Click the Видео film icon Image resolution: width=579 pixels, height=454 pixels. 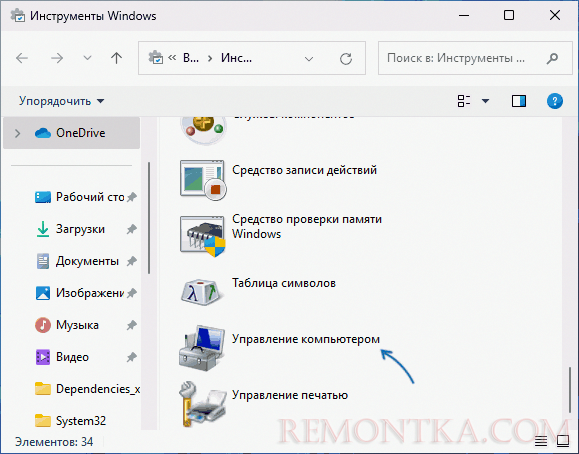coord(43,357)
